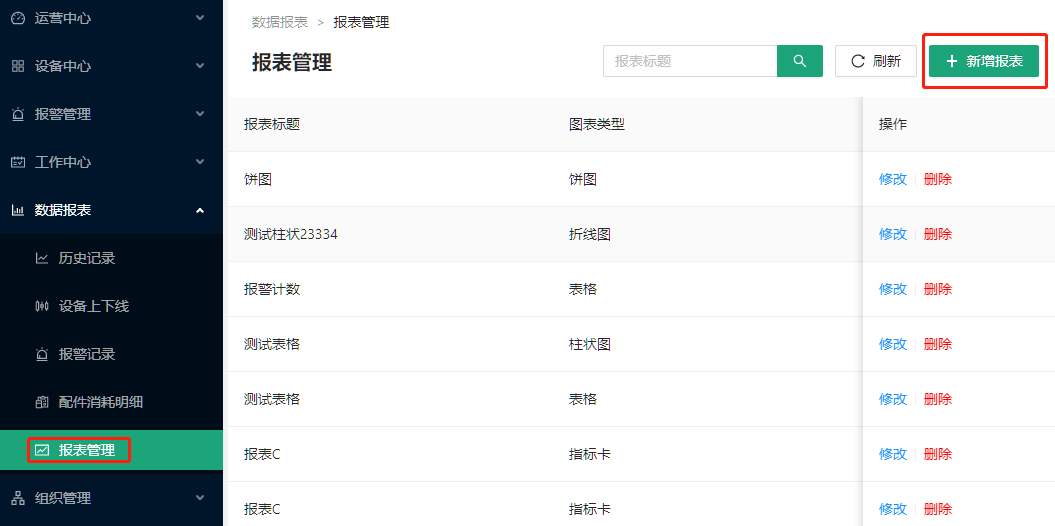
Task: Focus the 报表标题 search input field
Action: click(x=690, y=61)
